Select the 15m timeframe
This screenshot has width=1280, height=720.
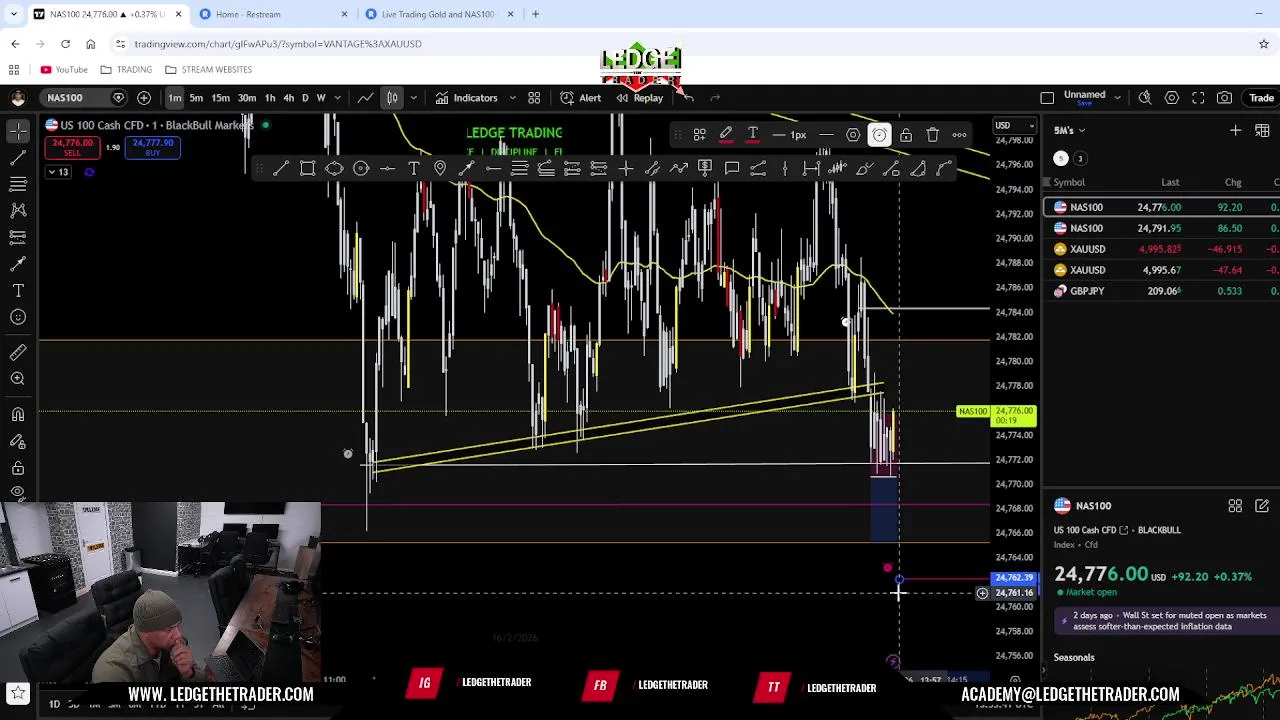point(220,98)
